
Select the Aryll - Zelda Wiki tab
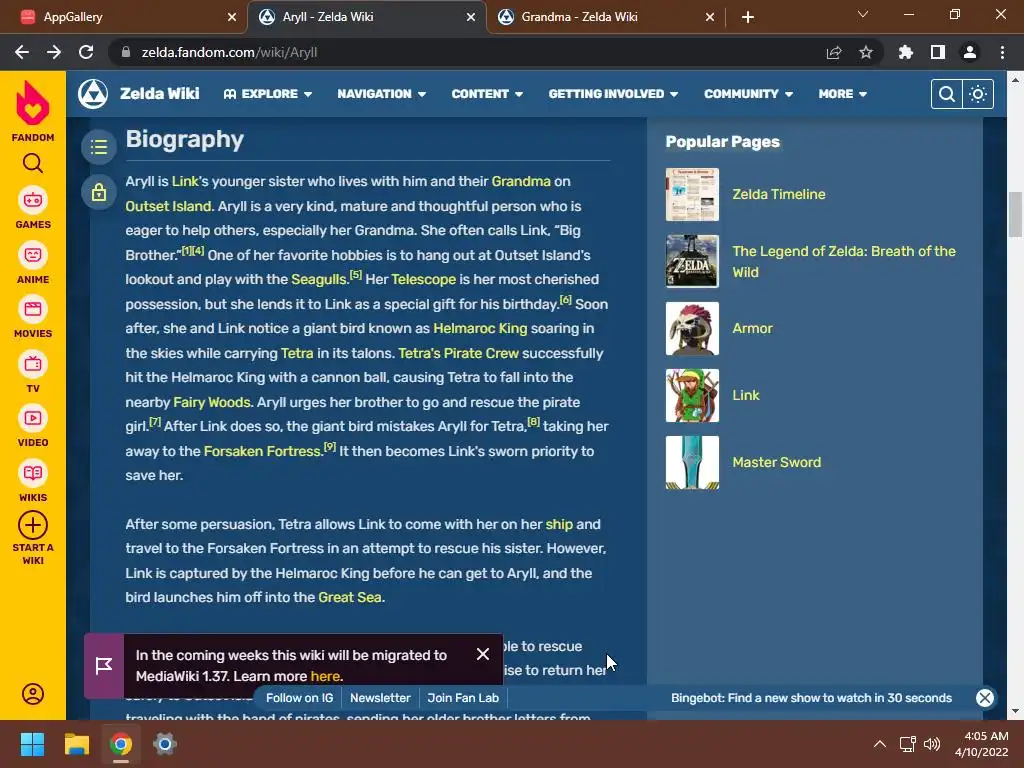coord(366,17)
